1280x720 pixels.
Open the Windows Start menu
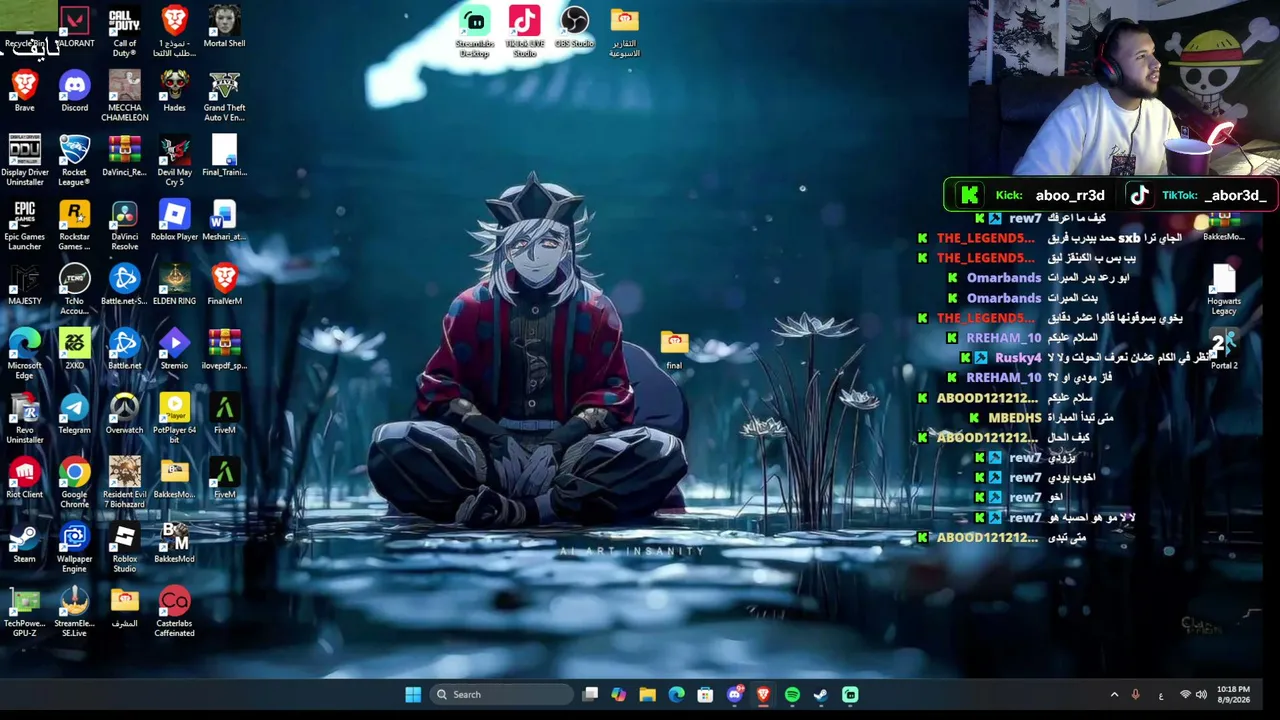click(413, 695)
